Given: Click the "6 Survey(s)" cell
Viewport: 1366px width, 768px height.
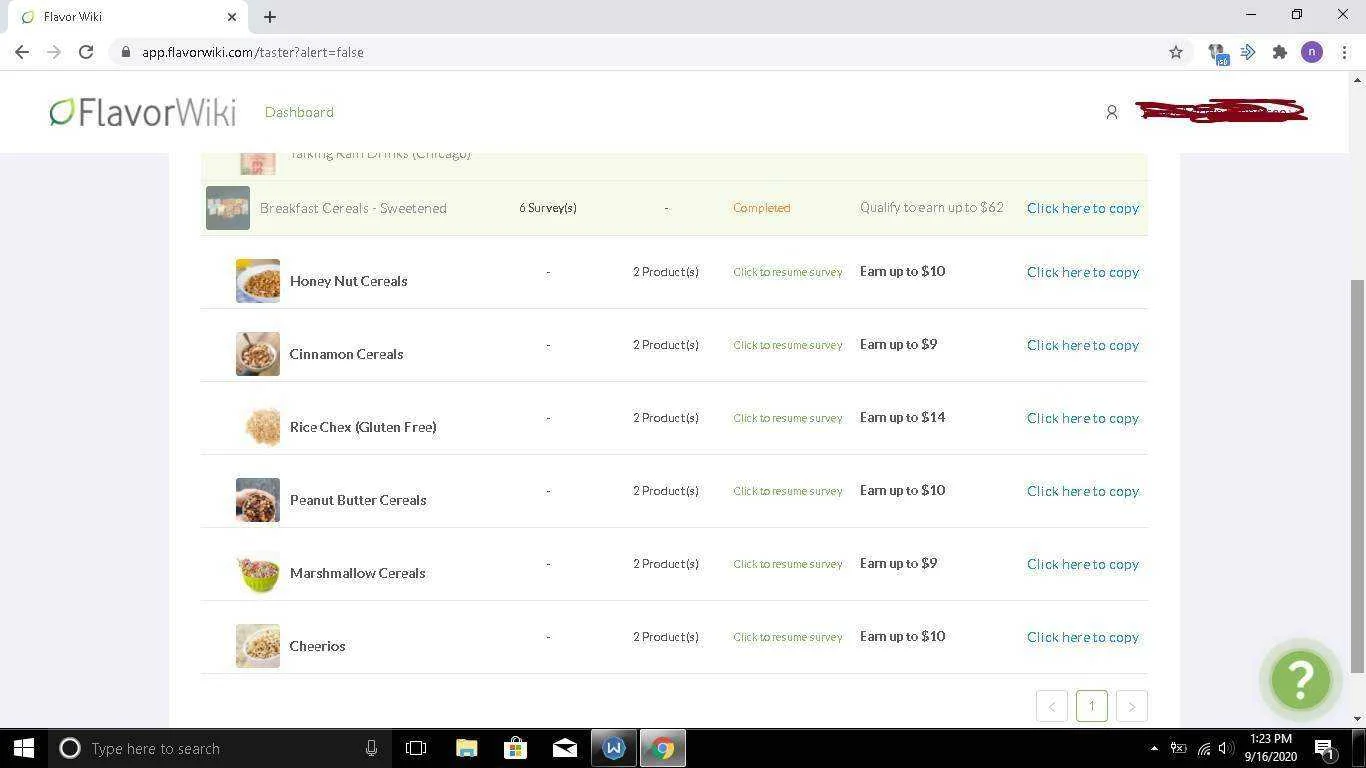Looking at the screenshot, I should click(x=548, y=208).
